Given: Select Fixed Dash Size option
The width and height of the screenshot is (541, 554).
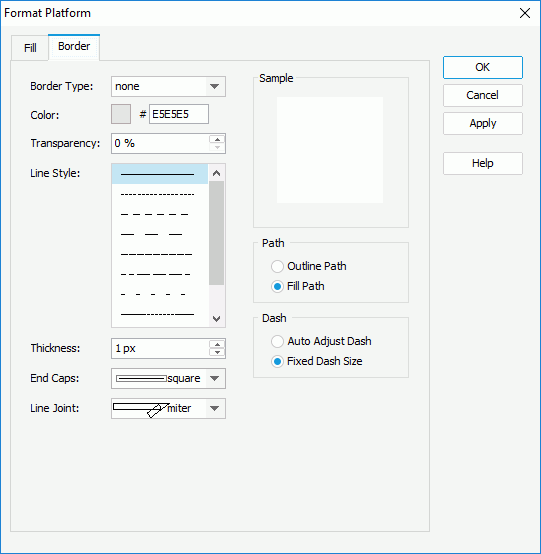Looking at the screenshot, I should [x=277, y=361].
